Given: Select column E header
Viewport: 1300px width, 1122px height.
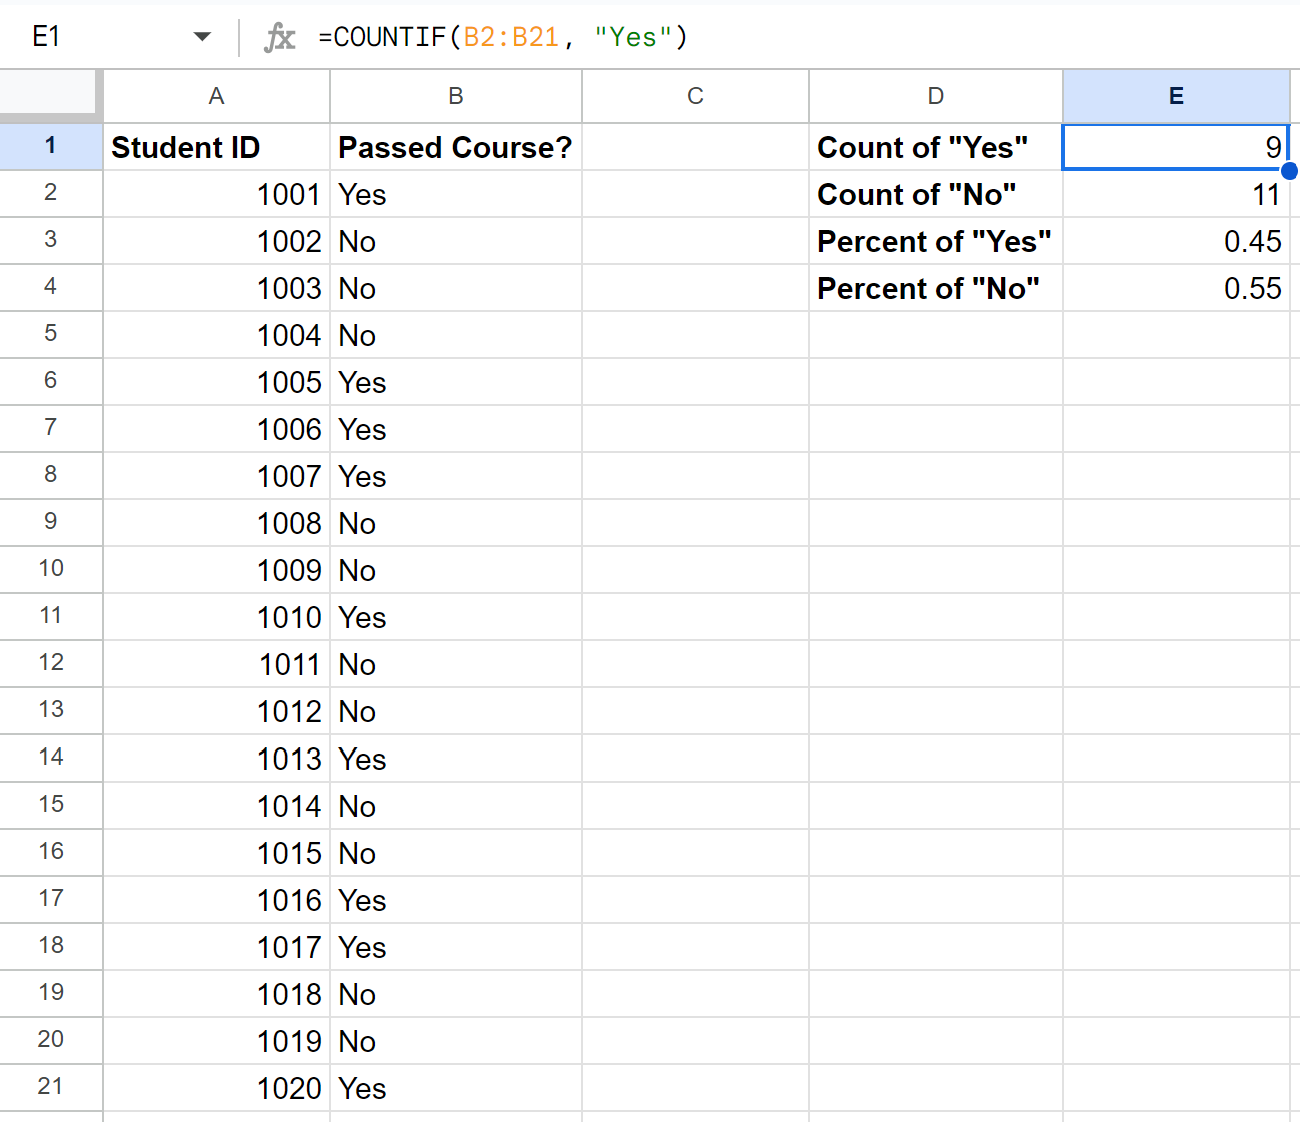Looking at the screenshot, I should click(x=1176, y=96).
